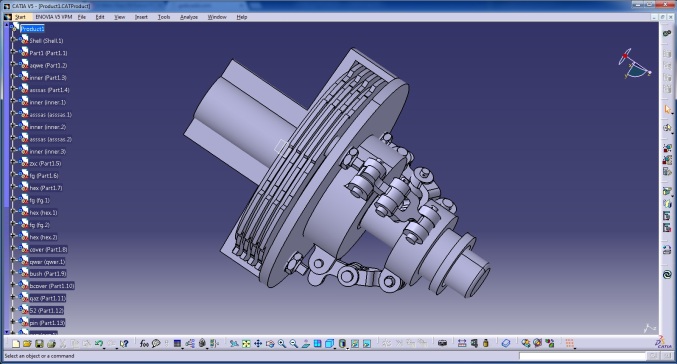Click the Zoom In magnifier icon
The width and height of the screenshot is (677, 364).
(282, 344)
